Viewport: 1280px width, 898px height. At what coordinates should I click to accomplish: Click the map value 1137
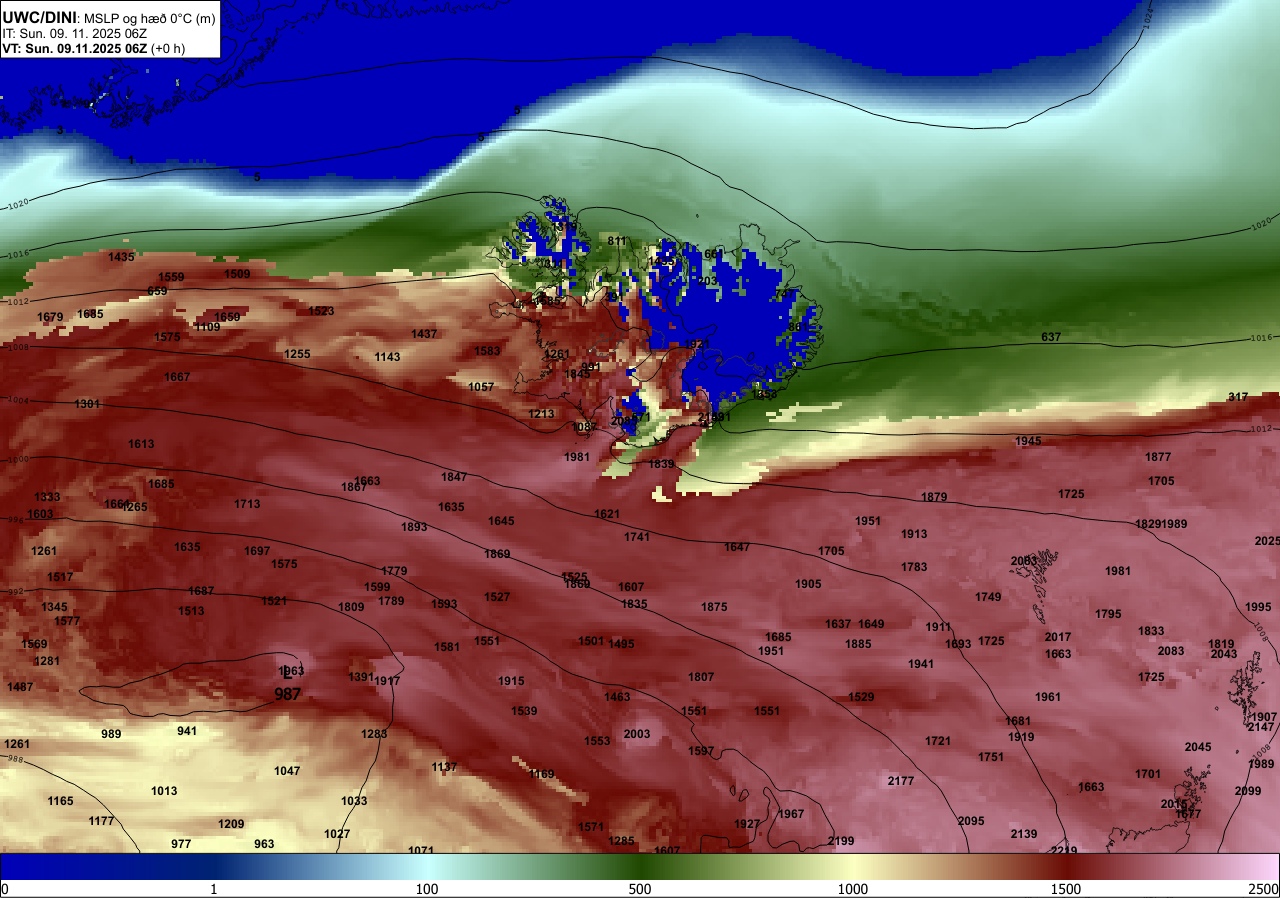[444, 767]
